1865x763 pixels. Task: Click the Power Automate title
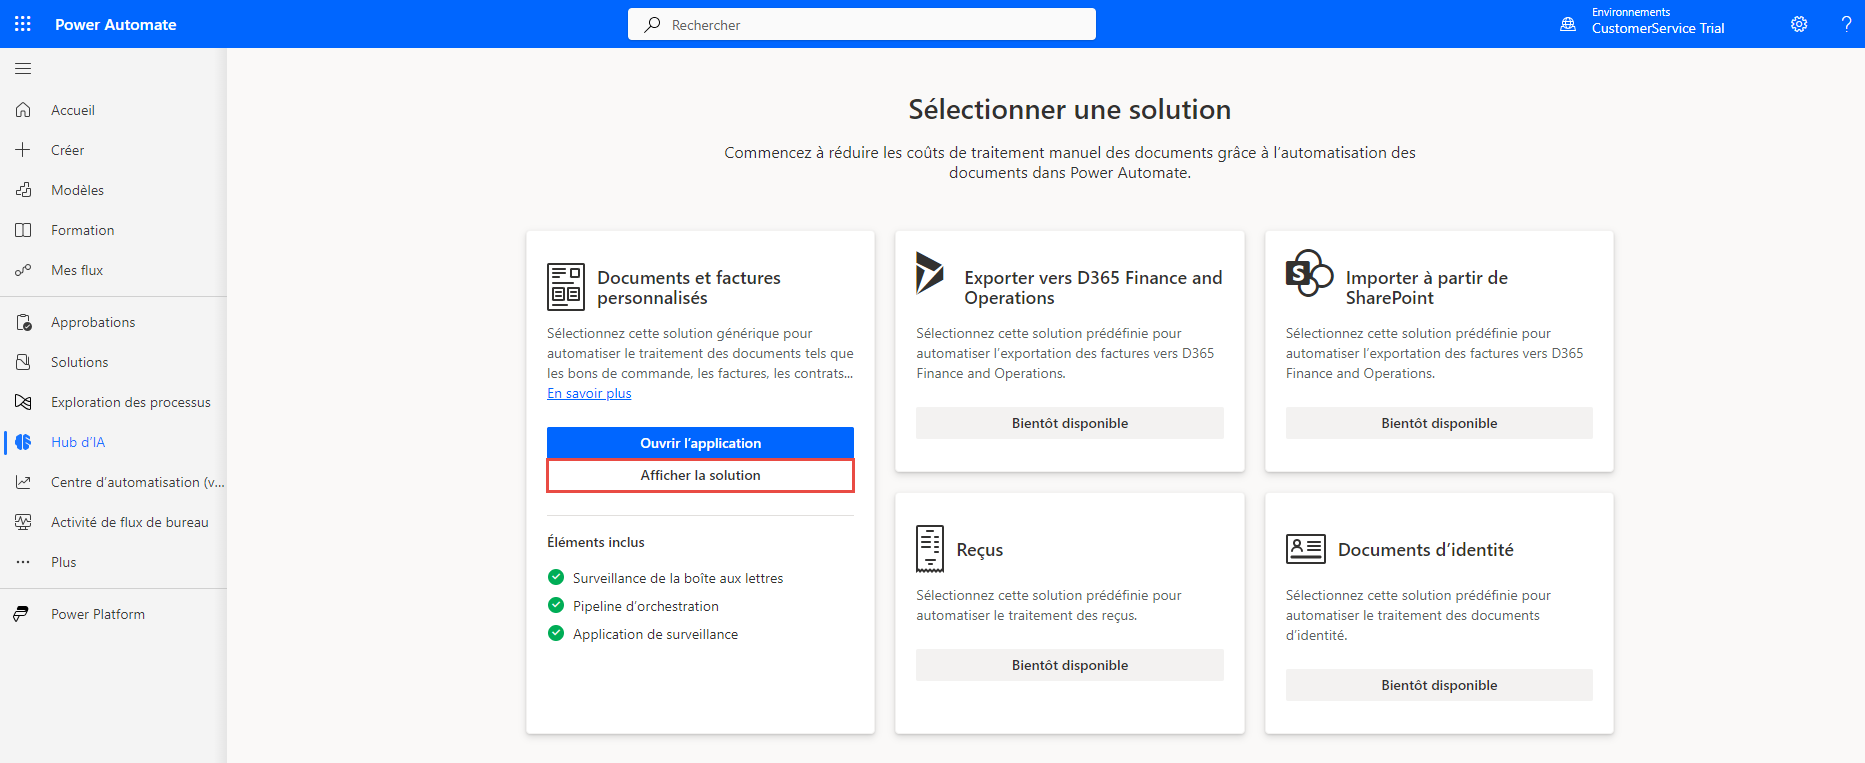point(116,25)
